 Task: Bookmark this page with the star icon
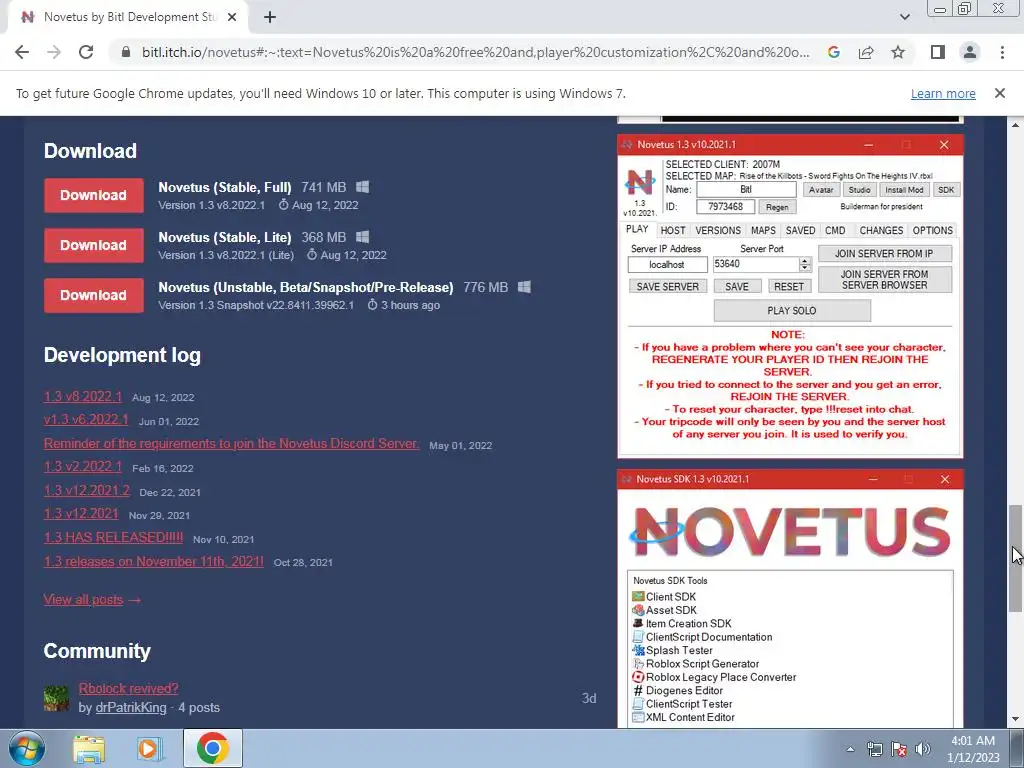point(898,52)
